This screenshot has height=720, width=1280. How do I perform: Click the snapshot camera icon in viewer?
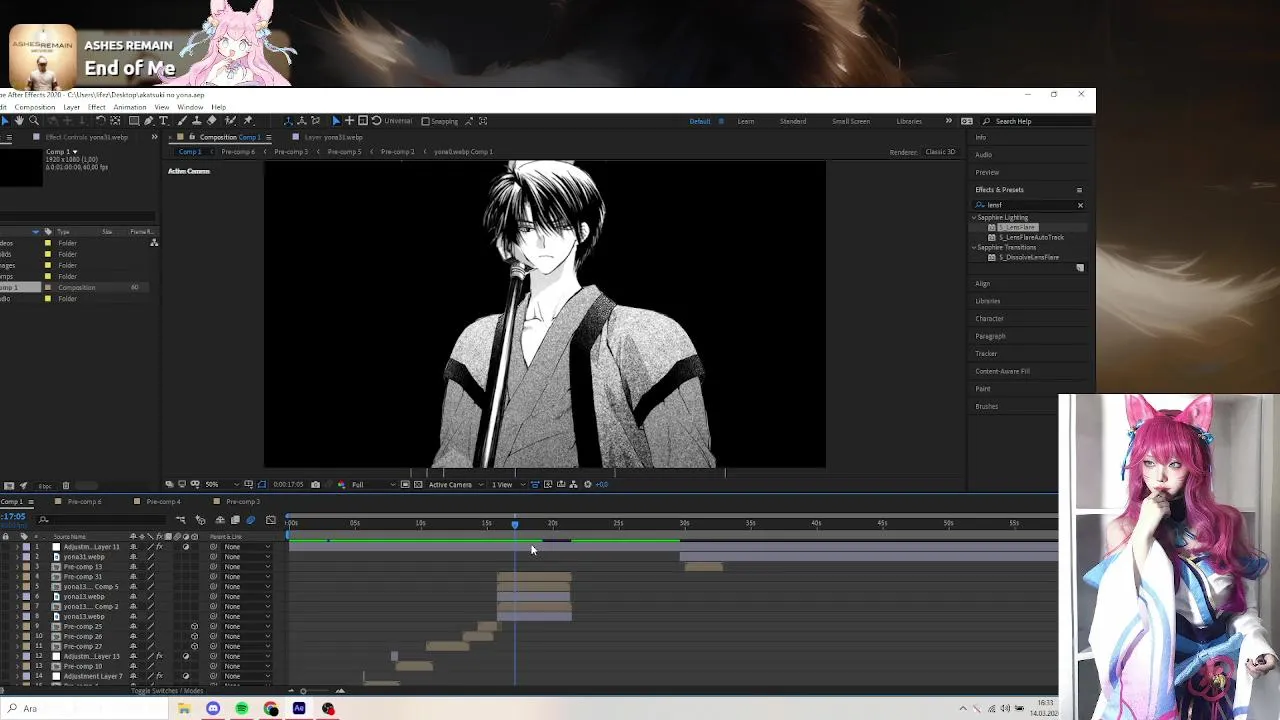[315, 485]
